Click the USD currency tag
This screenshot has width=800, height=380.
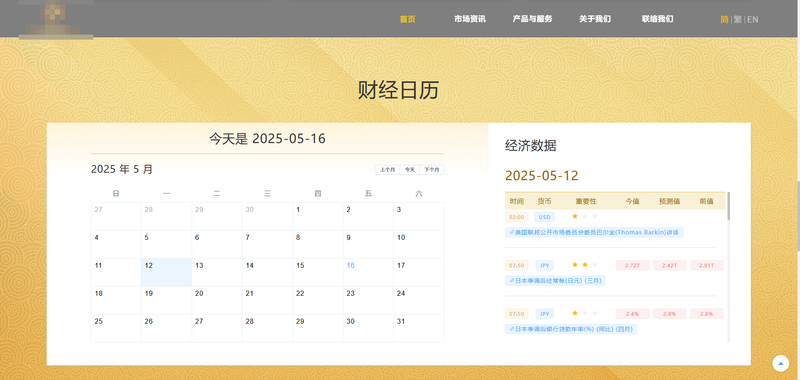[x=544, y=217]
